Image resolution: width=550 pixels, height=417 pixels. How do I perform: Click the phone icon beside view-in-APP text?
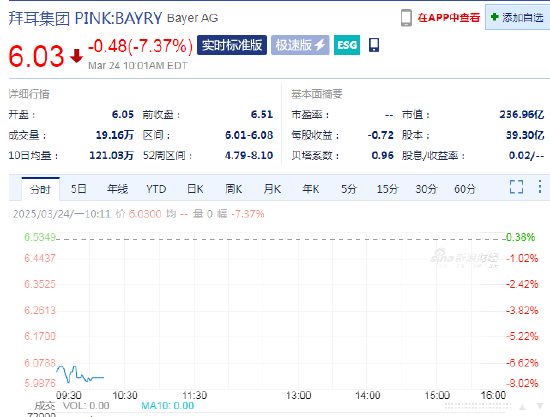[x=406, y=18]
